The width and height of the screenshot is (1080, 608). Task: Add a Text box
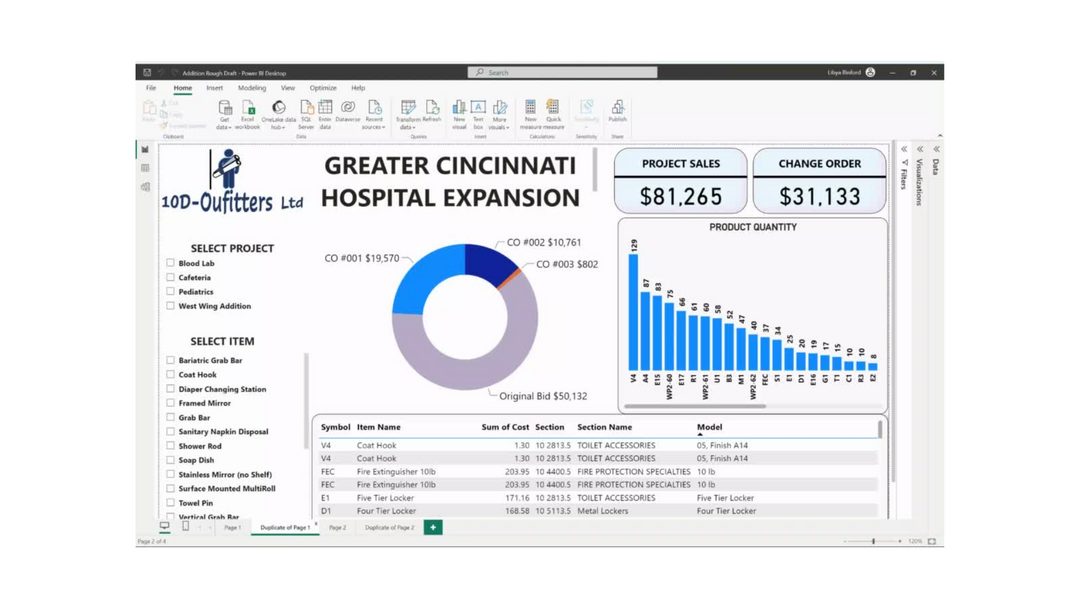coord(478,110)
